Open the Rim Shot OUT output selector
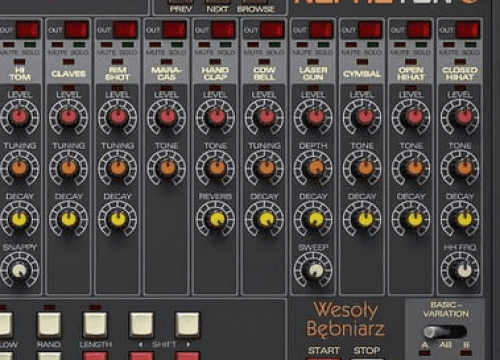The width and height of the screenshot is (500, 360). pos(126,30)
